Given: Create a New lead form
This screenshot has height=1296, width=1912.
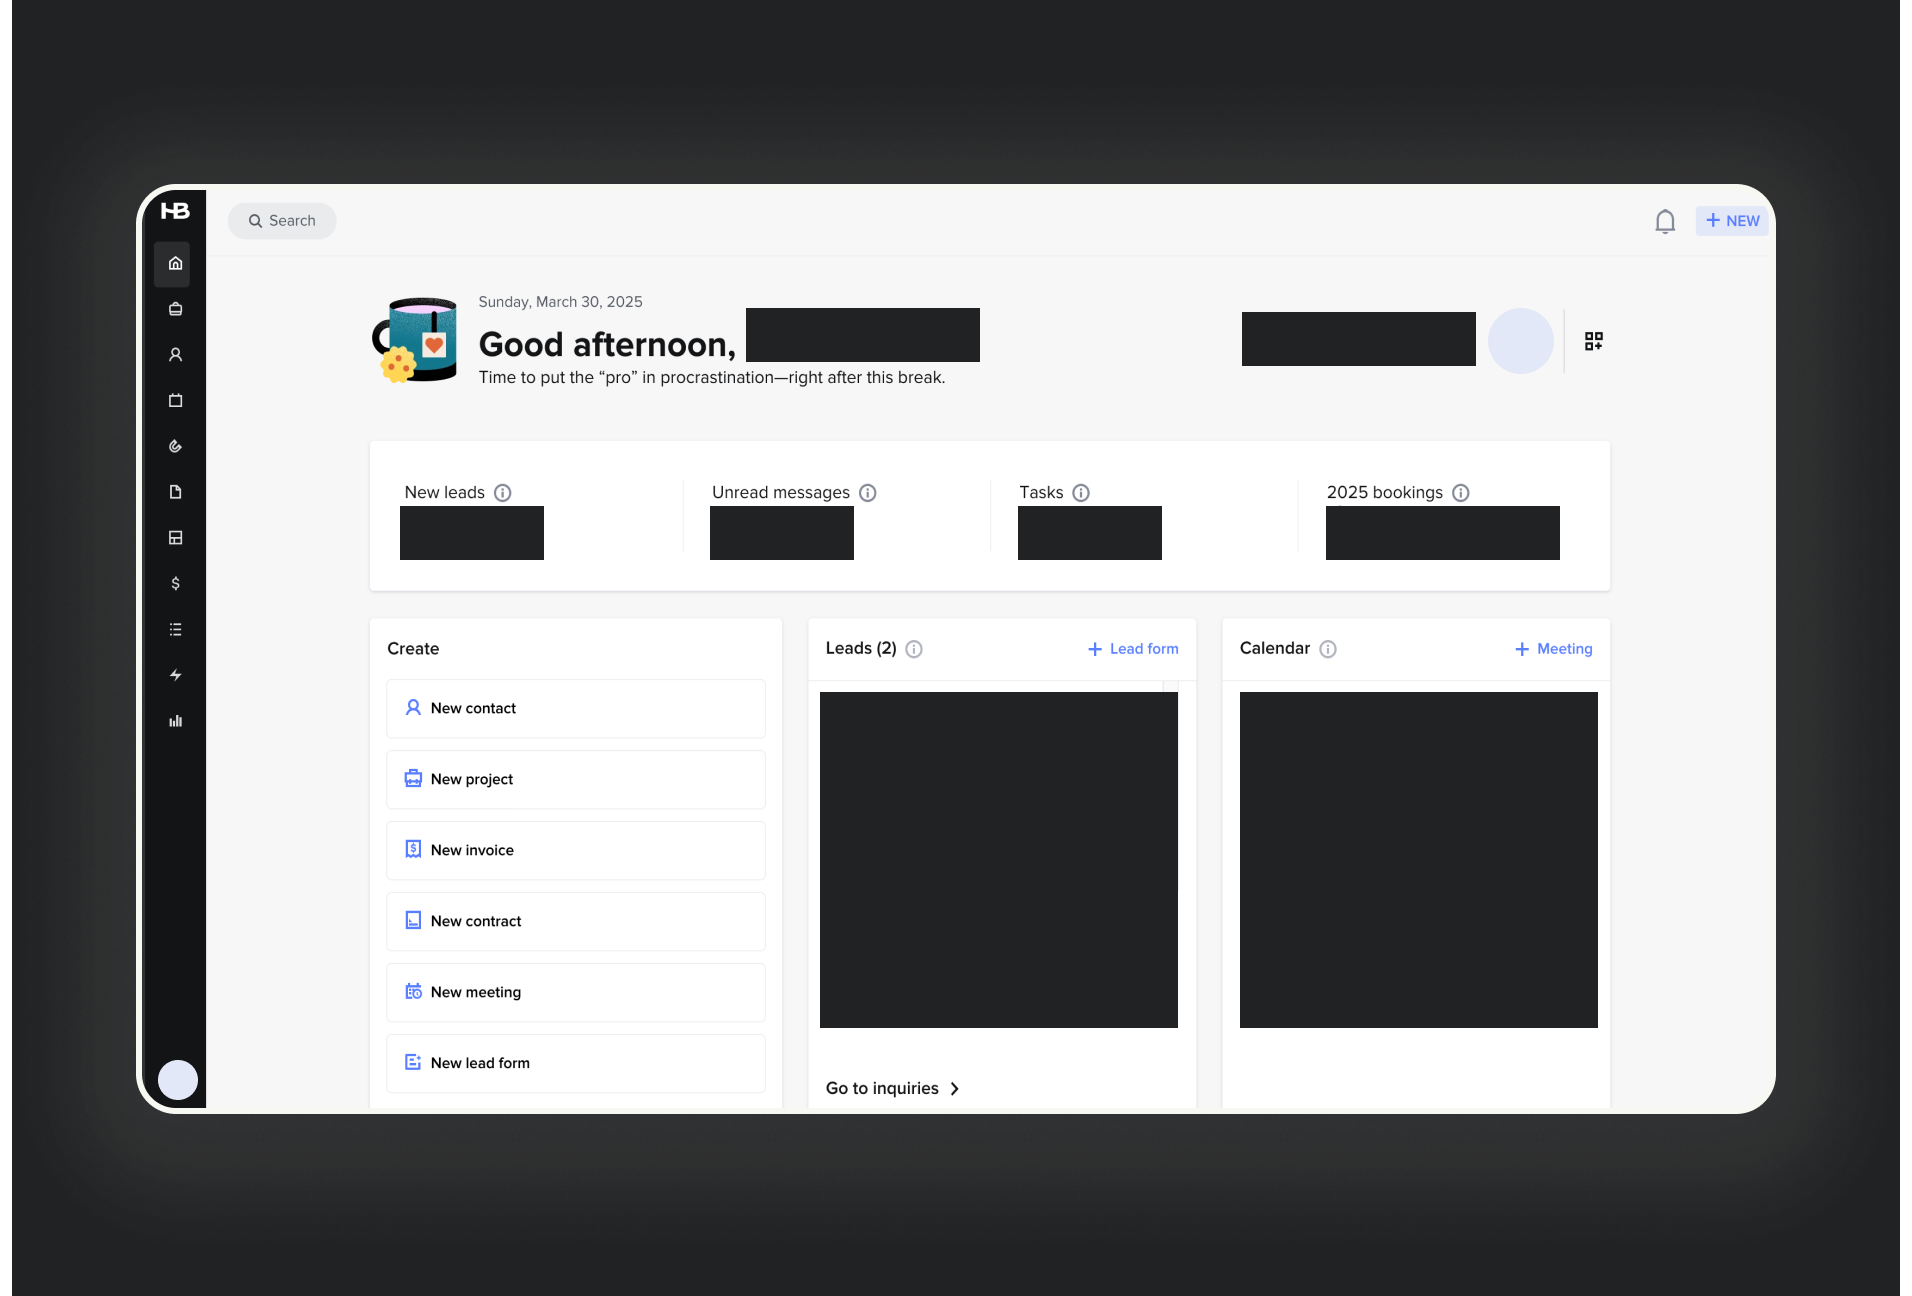Looking at the screenshot, I should click(576, 1063).
